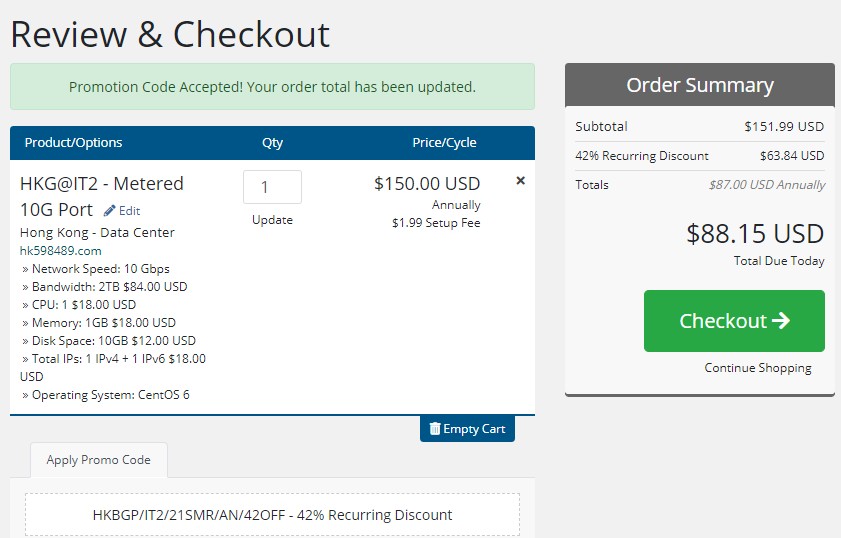841x538 pixels.
Task: Click the $88.15 USD total due amount
Action: (755, 234)
